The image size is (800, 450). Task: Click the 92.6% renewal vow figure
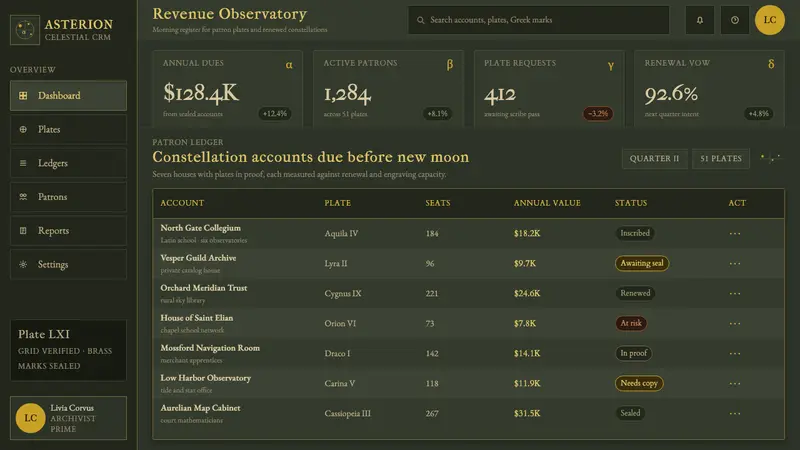tap(671, 93)
